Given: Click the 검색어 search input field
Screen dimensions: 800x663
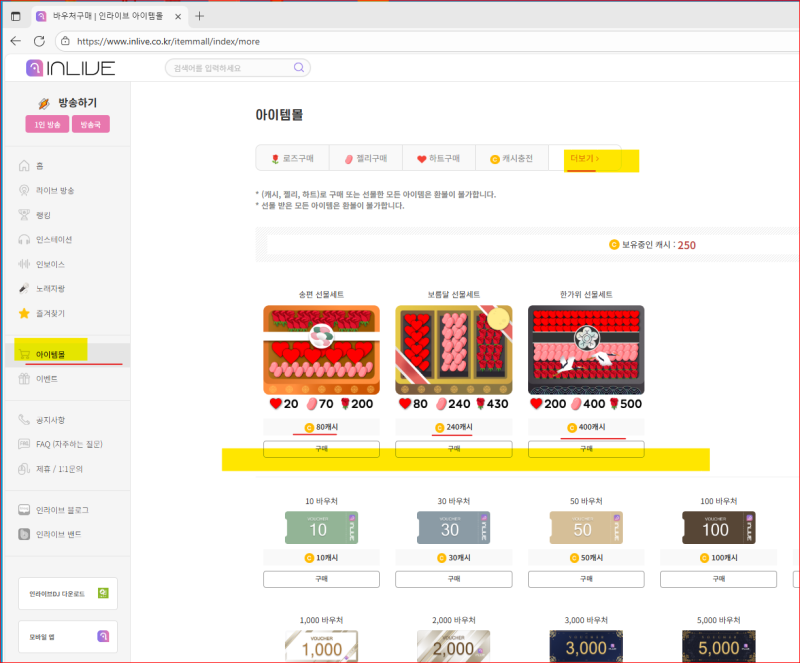Looking at the screenshot, I should tap(230, 68).
